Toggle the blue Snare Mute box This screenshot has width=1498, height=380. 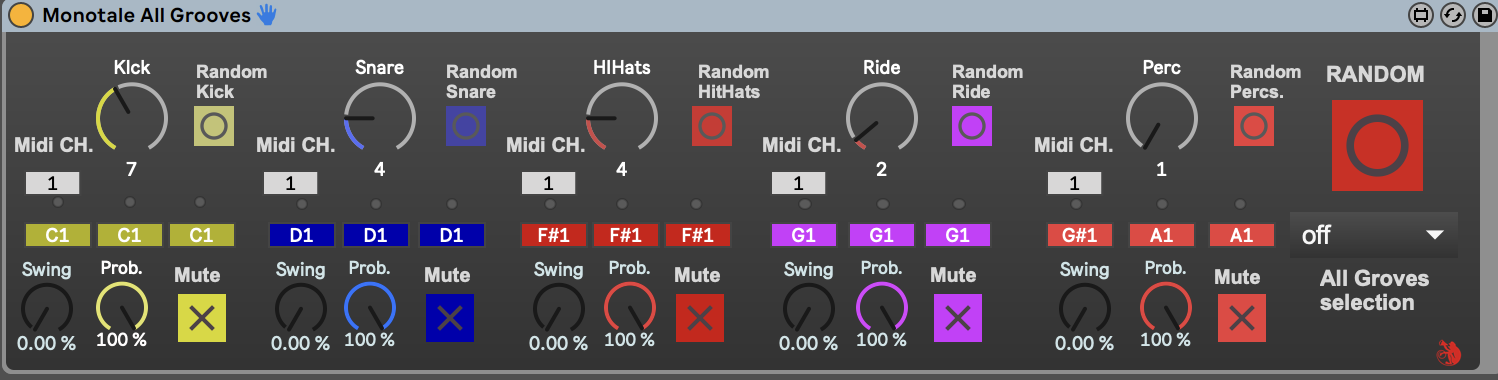(x=450, y=318)
